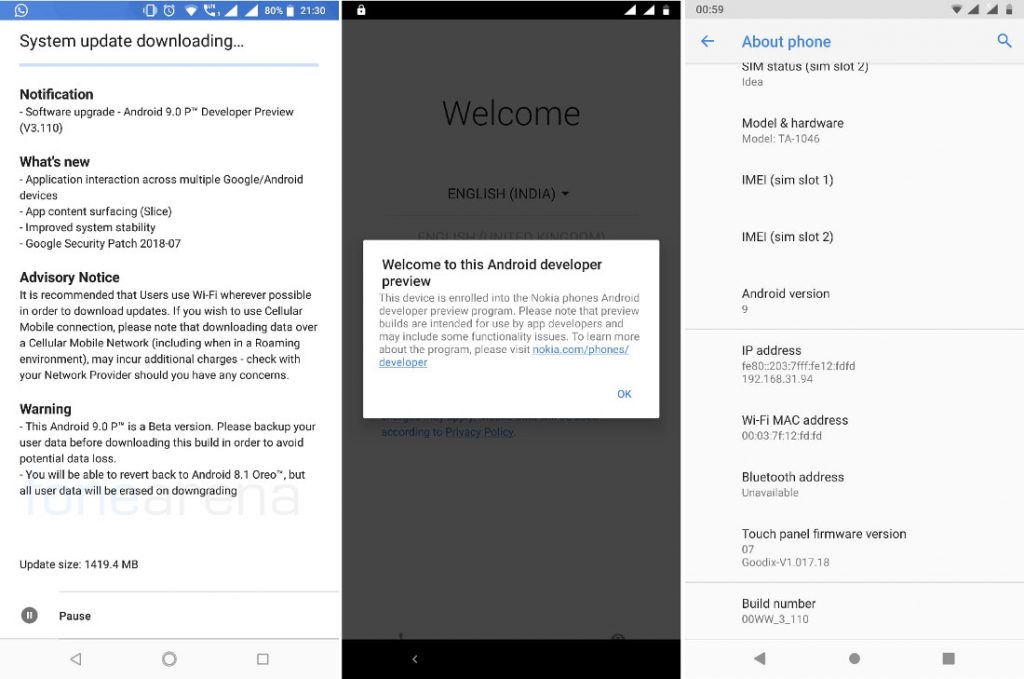Click the Warning heading
The height and width of the screenshot is (679, 1024).
click(45, 409)
